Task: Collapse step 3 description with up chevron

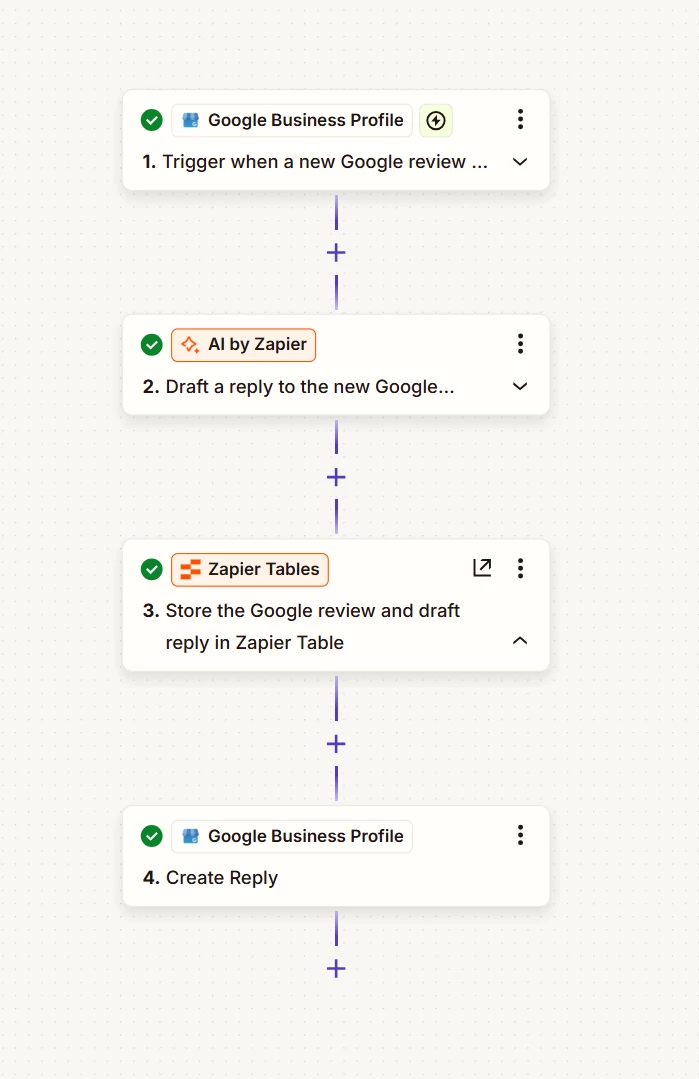Action: (x=520, y=641)
